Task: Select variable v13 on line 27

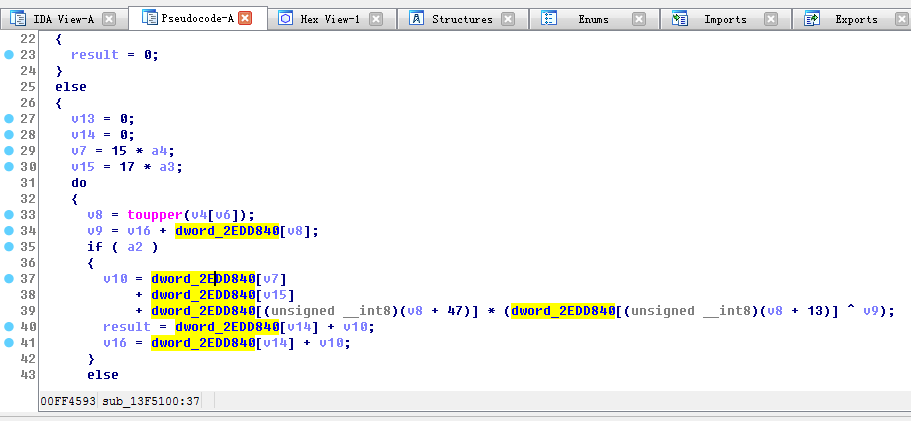Action: (83, 118)
